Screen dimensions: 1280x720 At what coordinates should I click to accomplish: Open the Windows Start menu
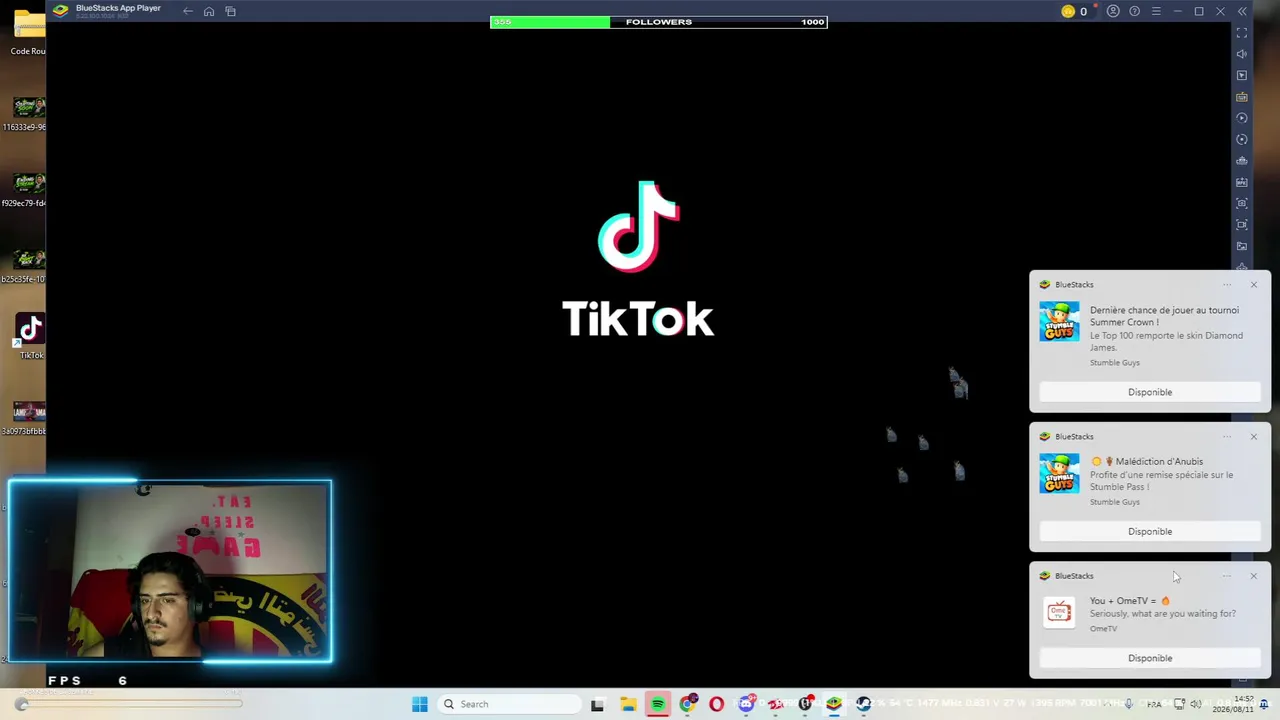(x=420, y=704)
